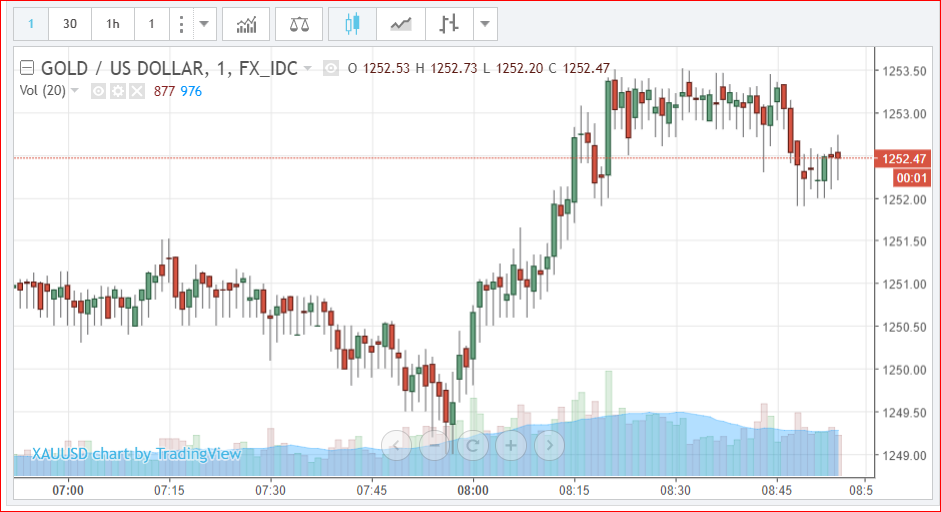
Task: Remove the Volume indicator with X
Action: 137,91
